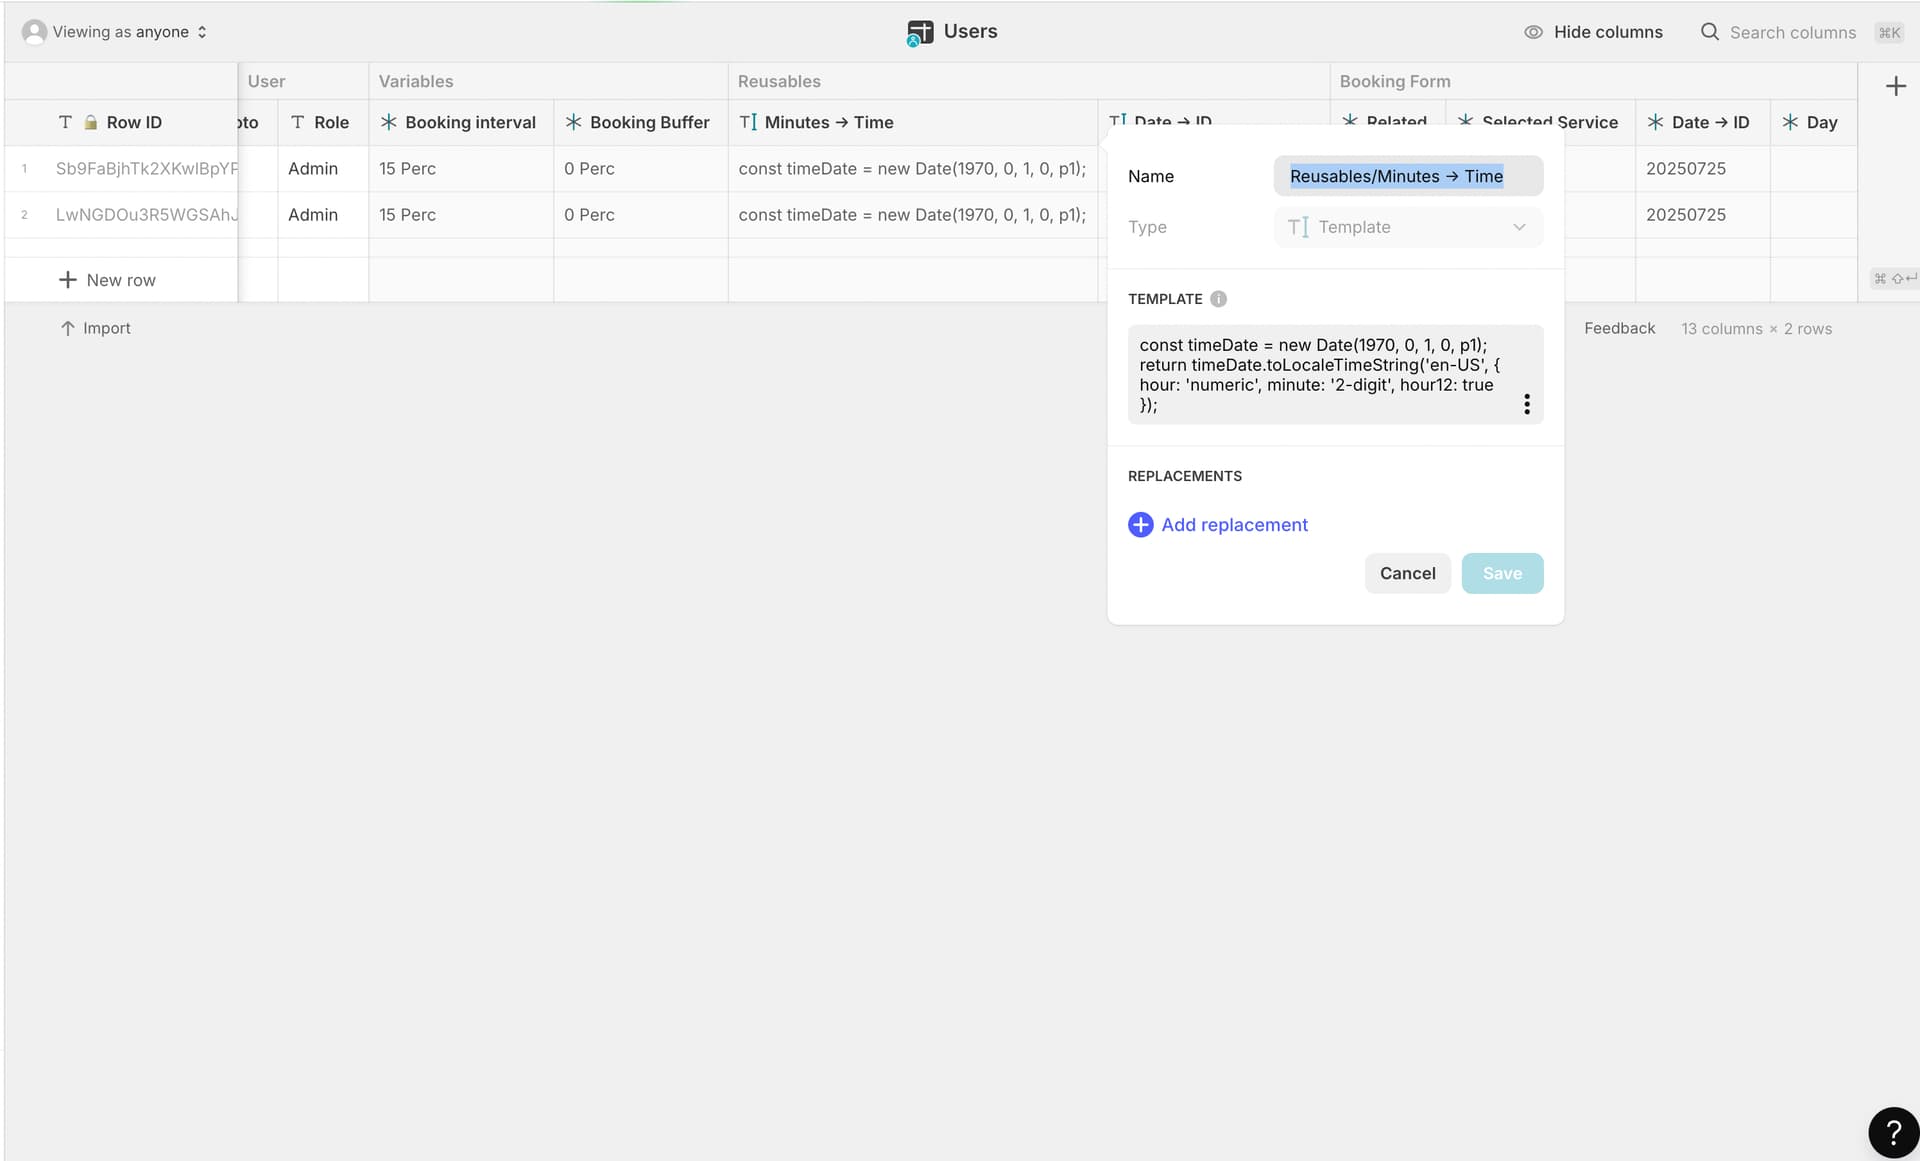The image size is (1920, 1161).
Task: Click the Users table icon
Action: pos(919,33)
